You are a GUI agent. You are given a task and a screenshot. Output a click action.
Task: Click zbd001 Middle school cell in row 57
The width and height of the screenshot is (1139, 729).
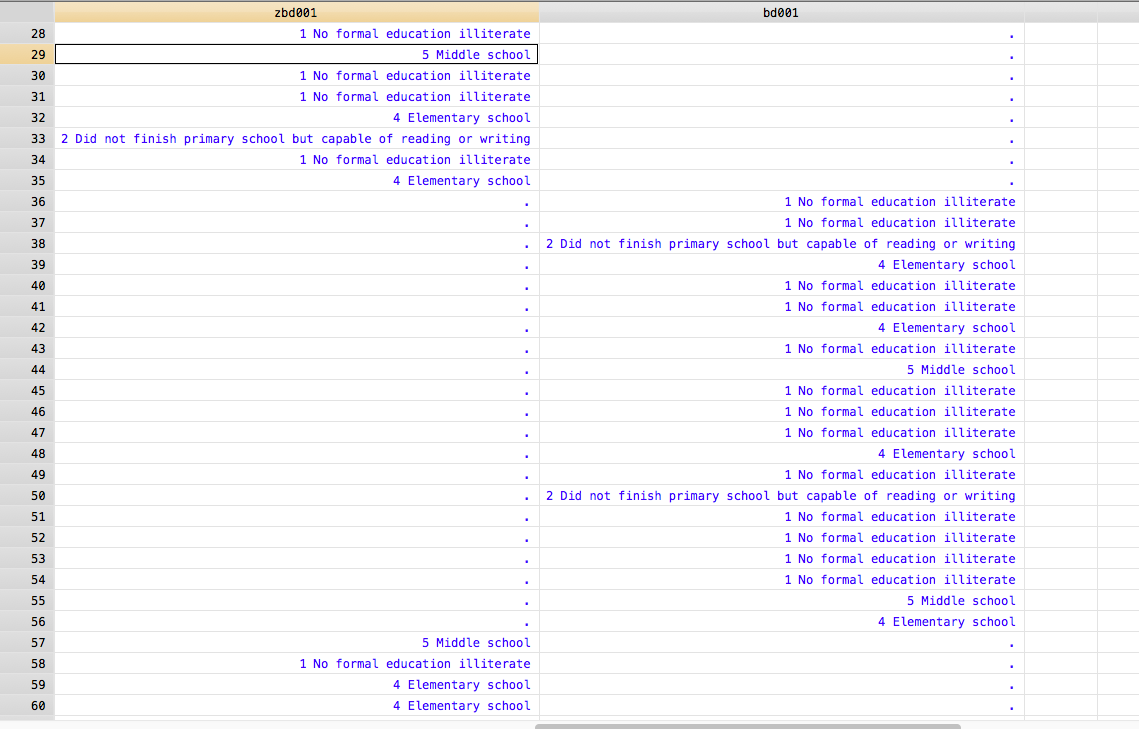pyautogui.click(x=296, y=643)
